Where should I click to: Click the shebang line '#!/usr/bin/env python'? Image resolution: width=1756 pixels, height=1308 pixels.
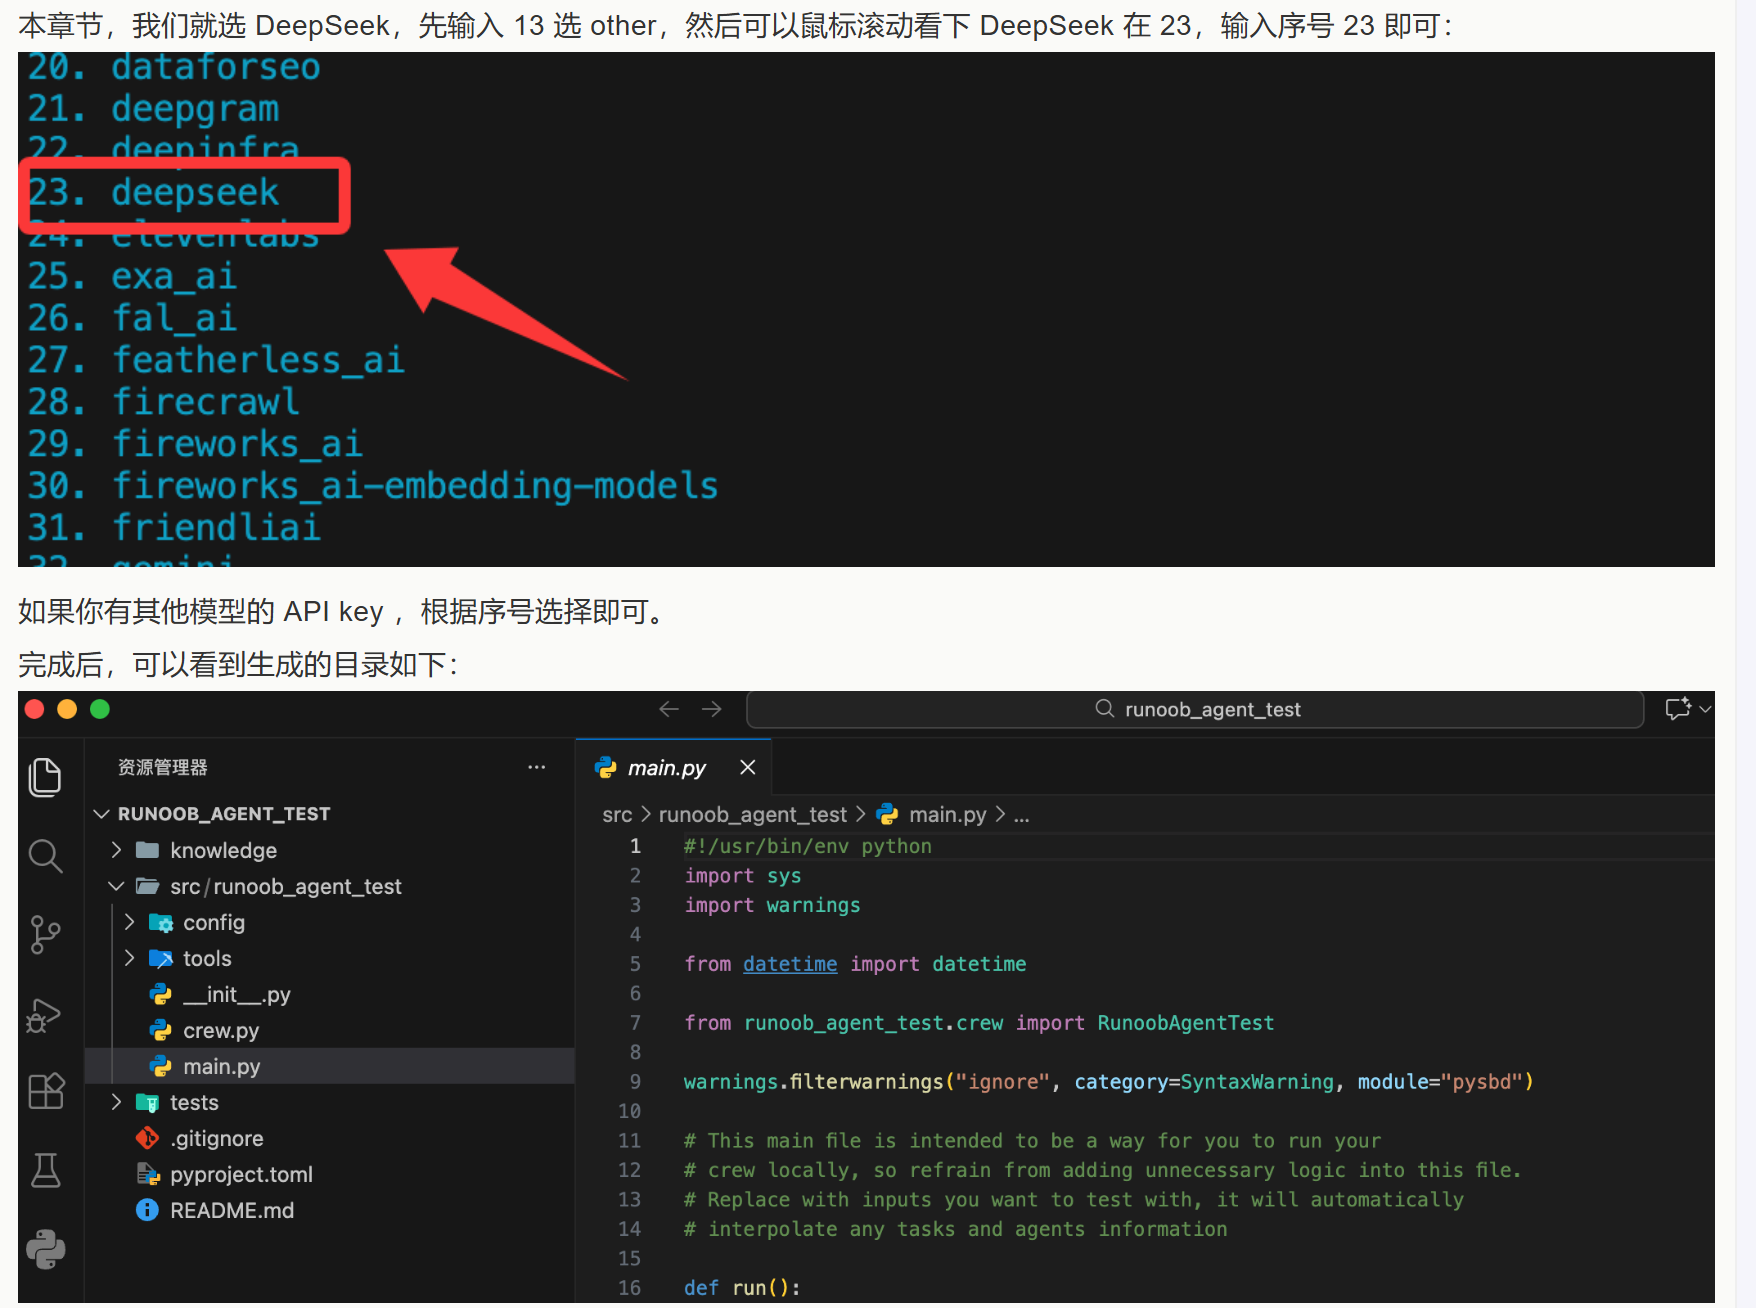point(807,846)
